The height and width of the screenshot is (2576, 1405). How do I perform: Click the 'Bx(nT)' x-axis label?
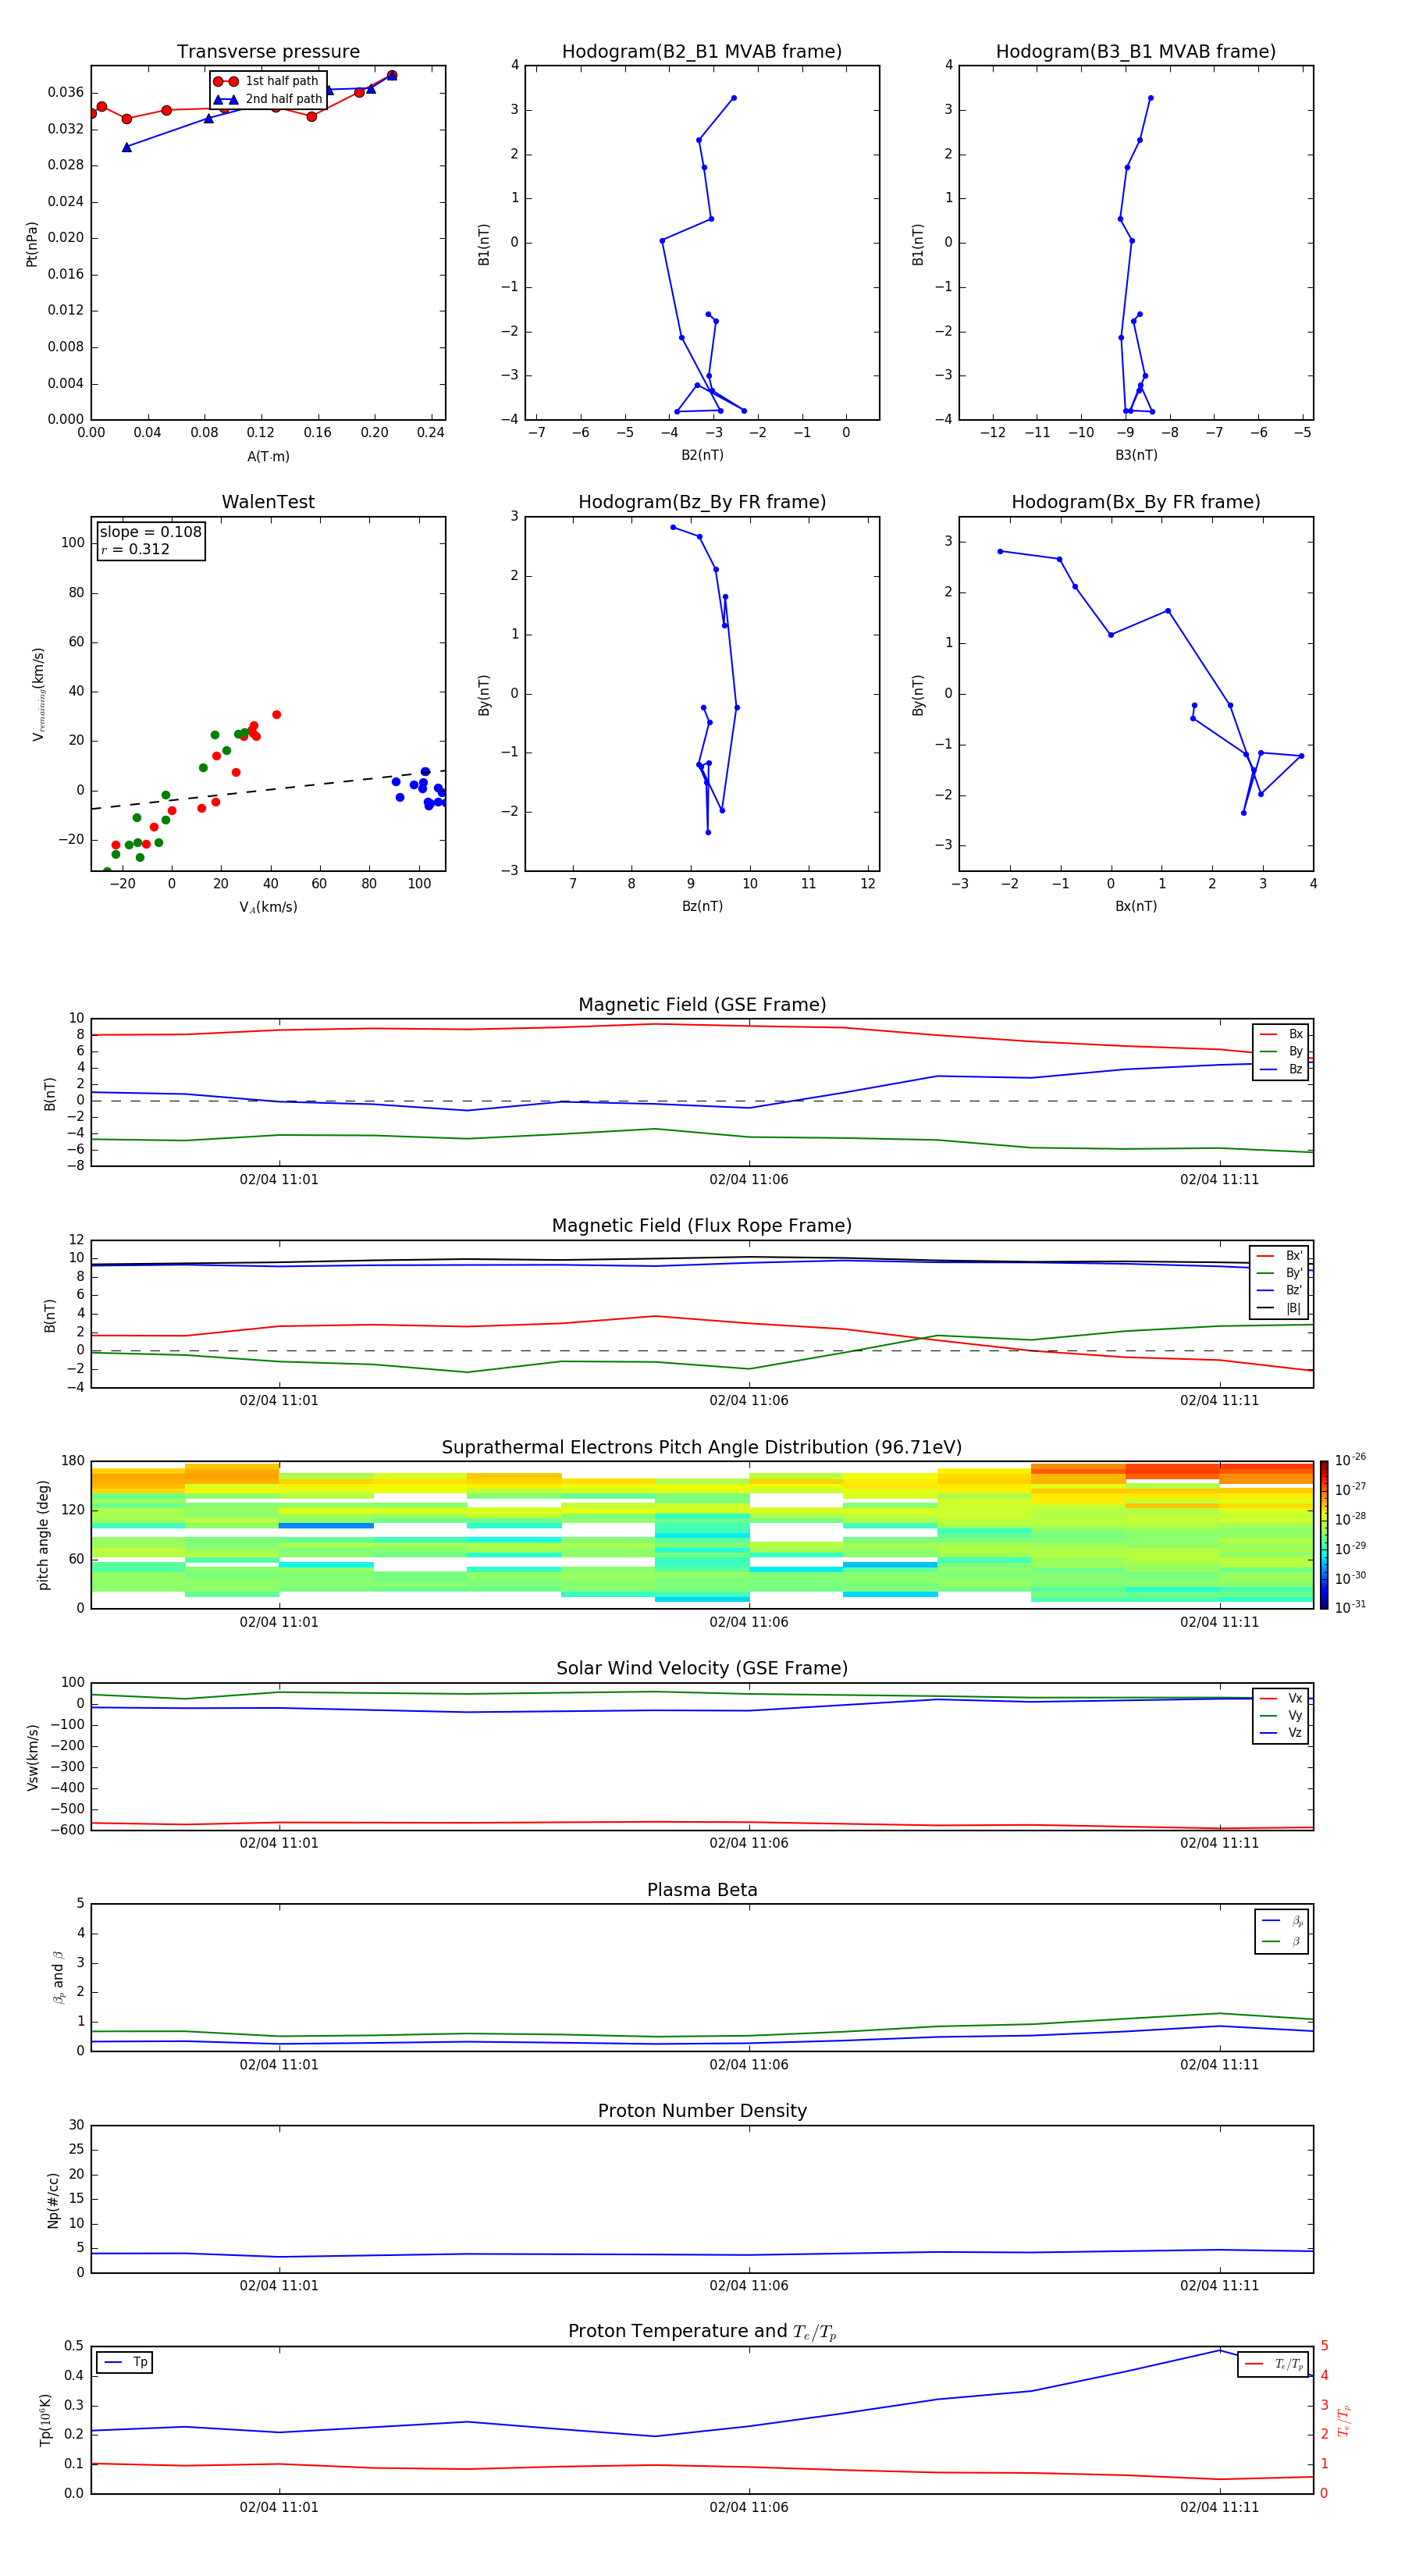tap(1136, 906)
